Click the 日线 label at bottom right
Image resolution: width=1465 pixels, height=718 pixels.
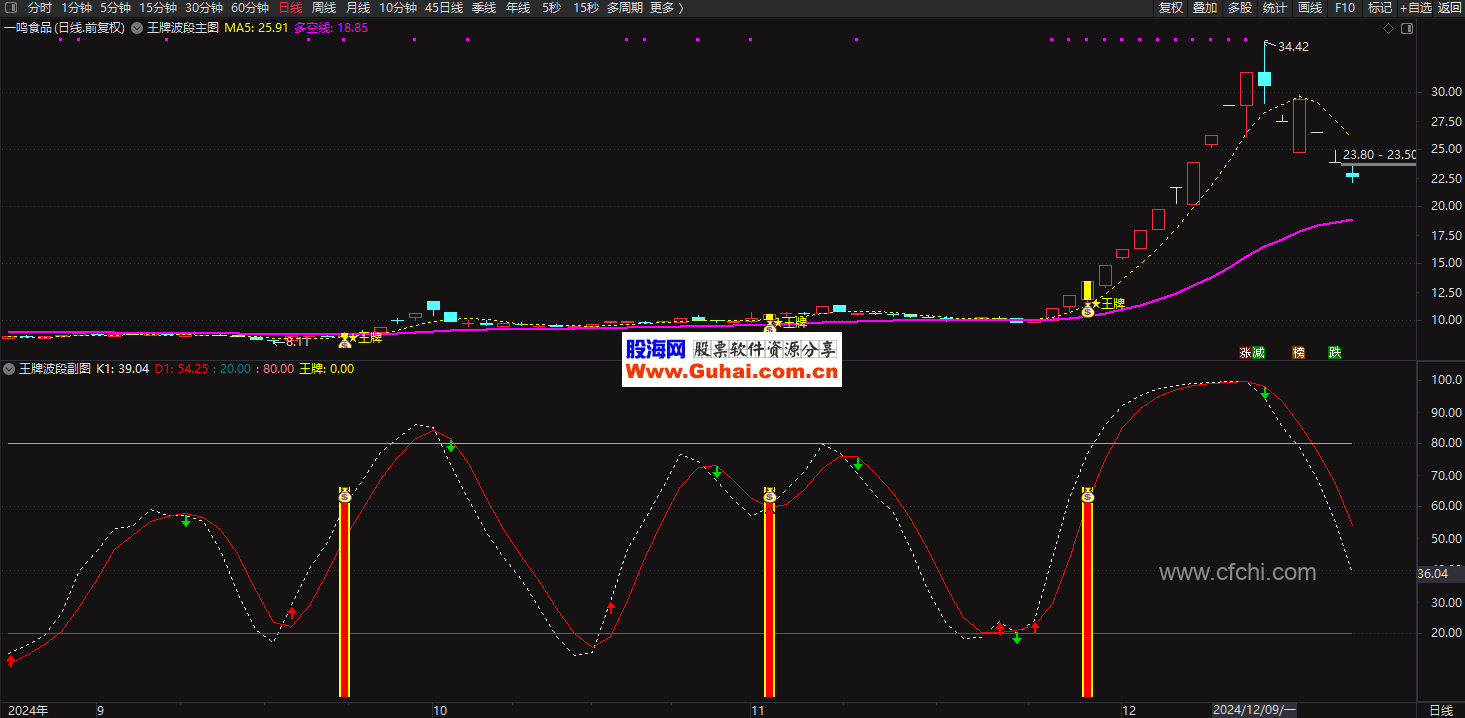1441,710
